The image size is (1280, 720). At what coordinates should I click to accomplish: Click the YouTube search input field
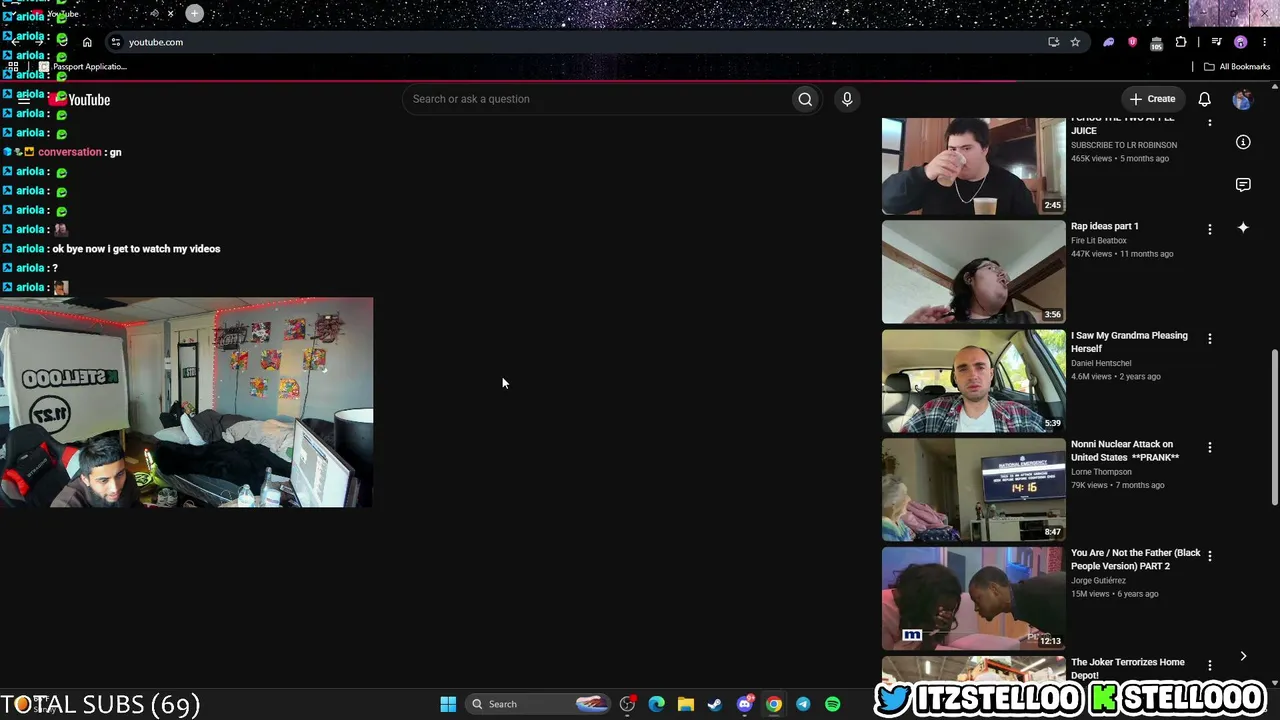pyautogui.click(x=597, y=99)
